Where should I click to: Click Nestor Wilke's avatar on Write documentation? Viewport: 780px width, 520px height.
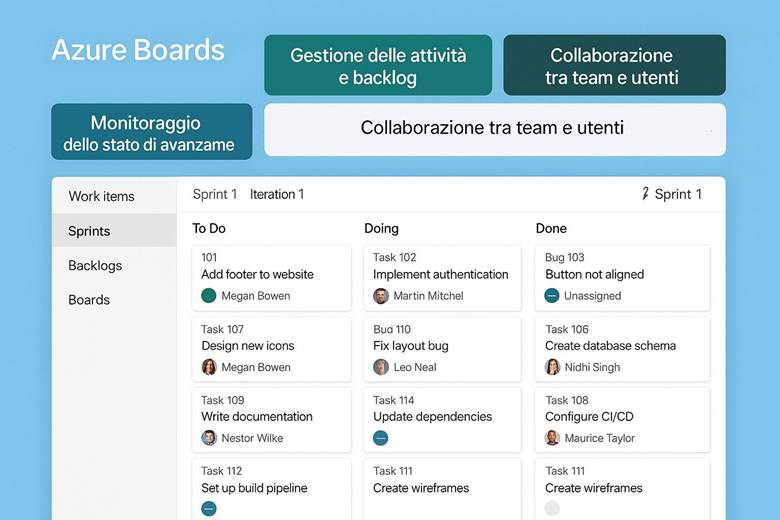pos(209,438)
